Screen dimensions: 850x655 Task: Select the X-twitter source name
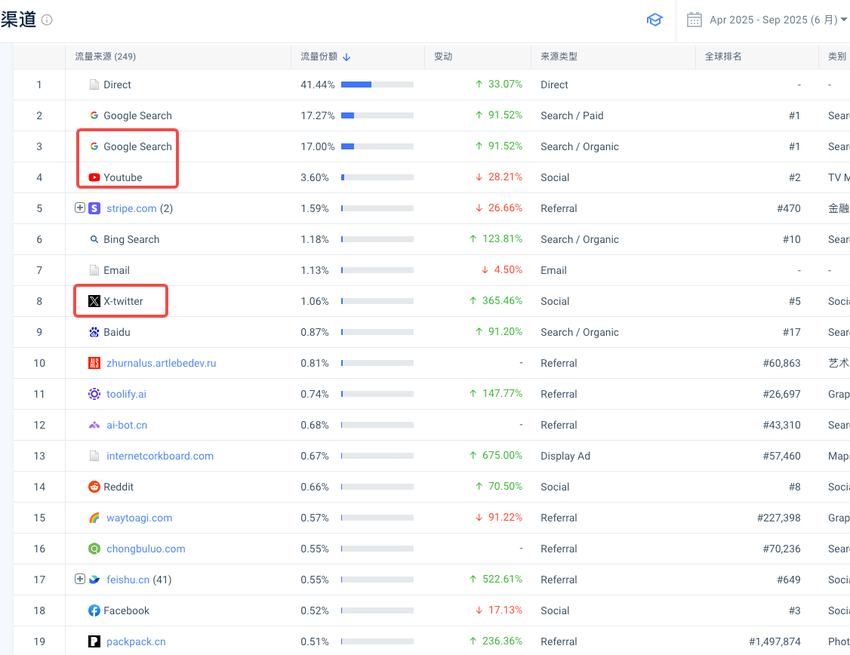pos(123,301)
